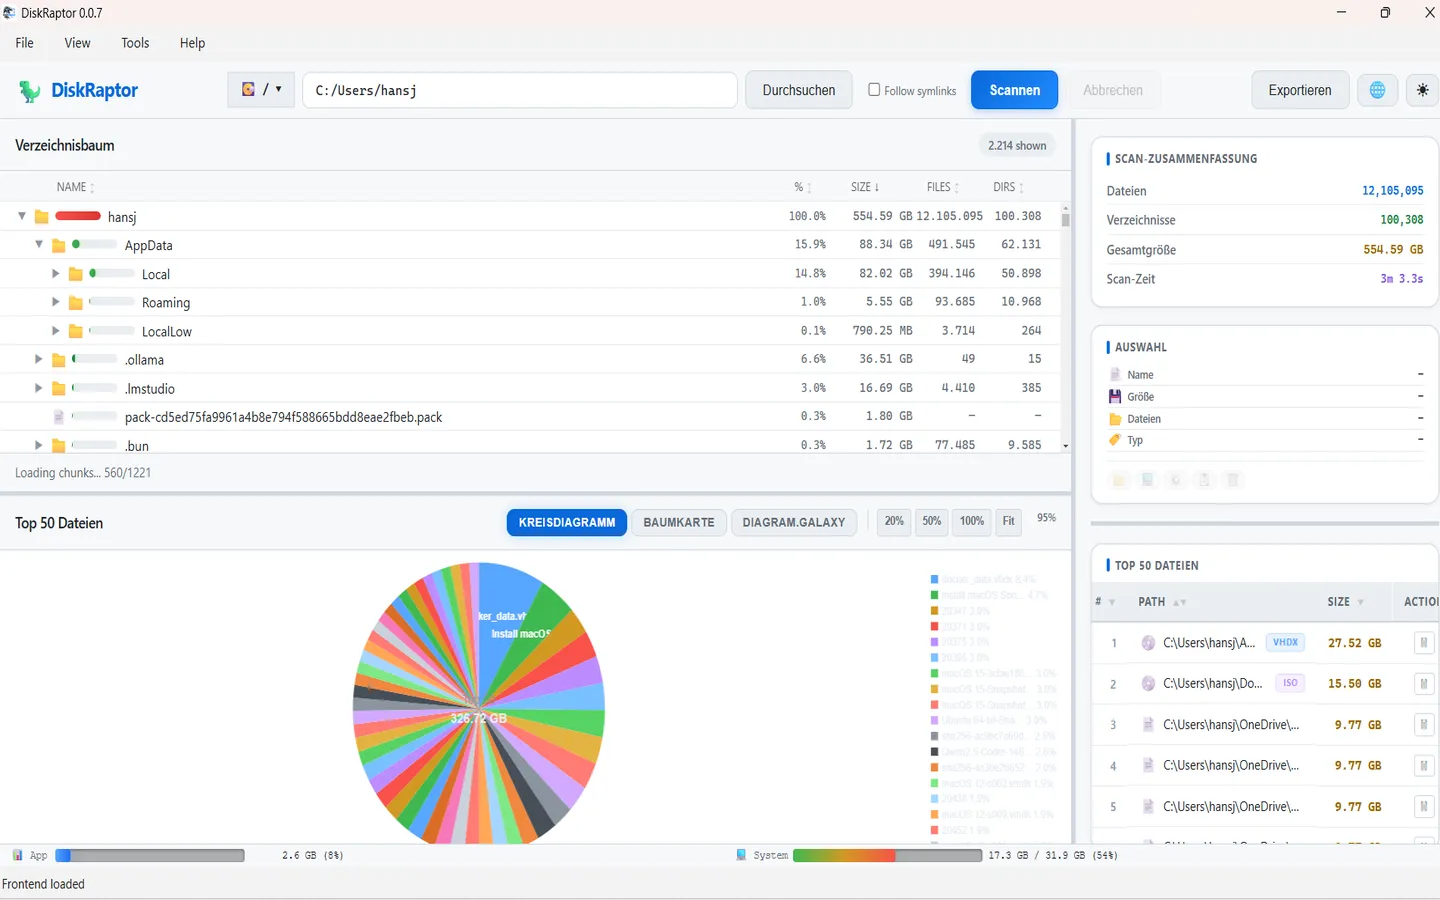This screenshot has width=1440, height=900.
Task: Sort tree by NAME column
Action: coord(75,187)
